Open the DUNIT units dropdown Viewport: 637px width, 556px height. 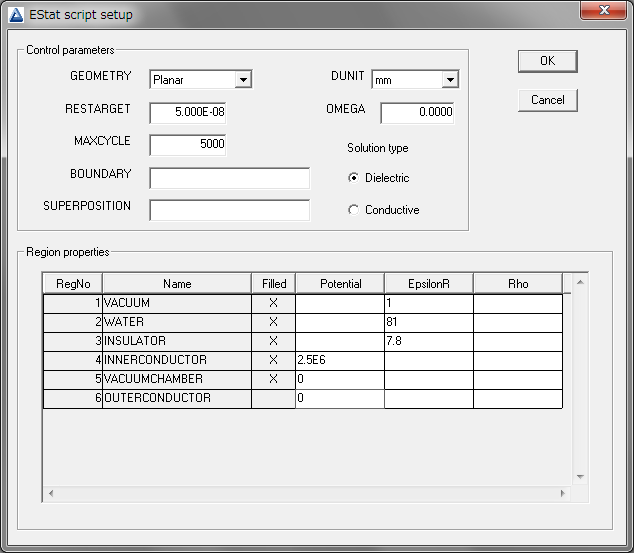449,80
